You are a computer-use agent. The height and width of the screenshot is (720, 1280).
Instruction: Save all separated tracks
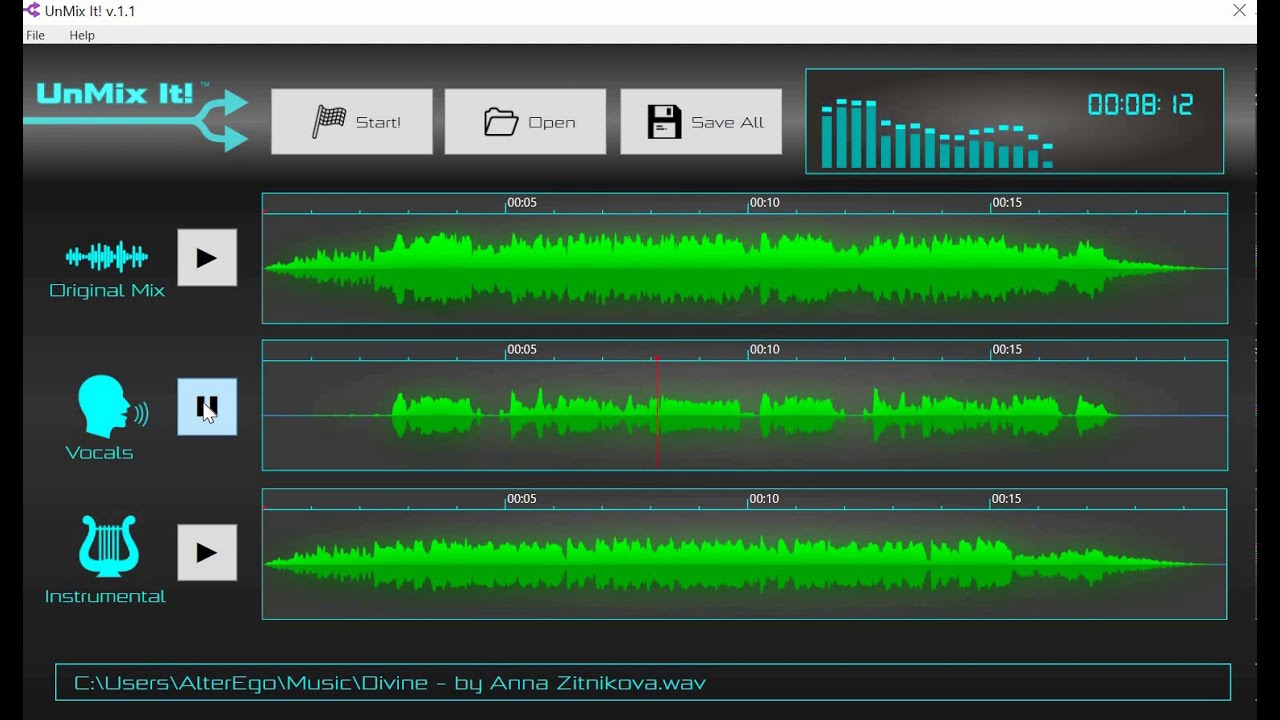[x=701, y=121]
